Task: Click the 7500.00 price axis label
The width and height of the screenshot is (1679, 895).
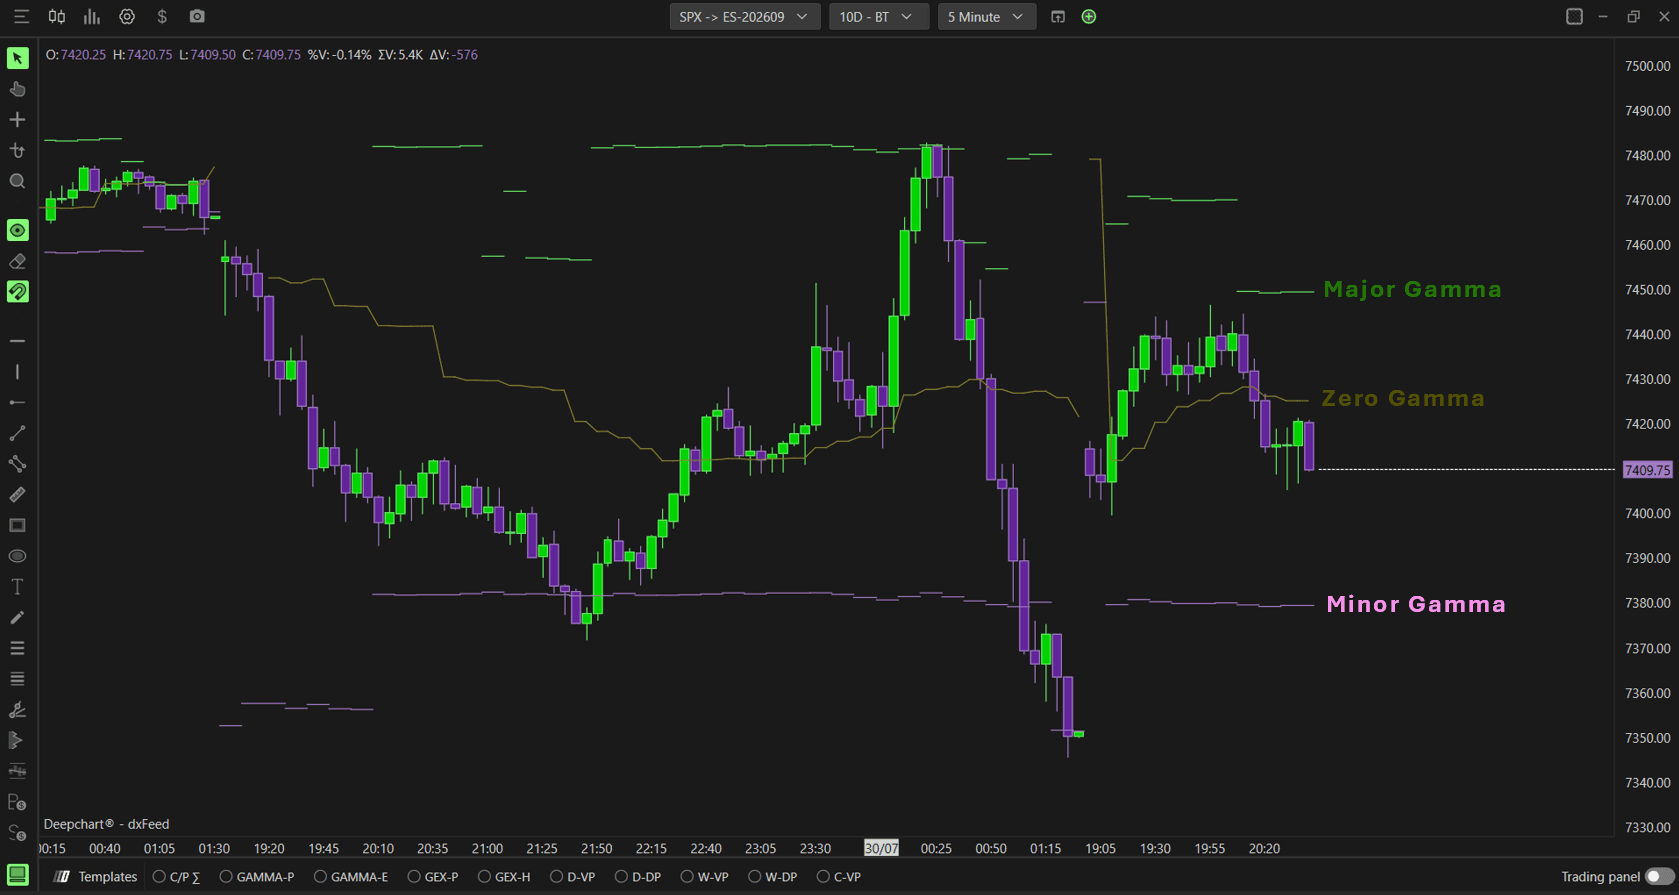Action: pos(1648,66)
